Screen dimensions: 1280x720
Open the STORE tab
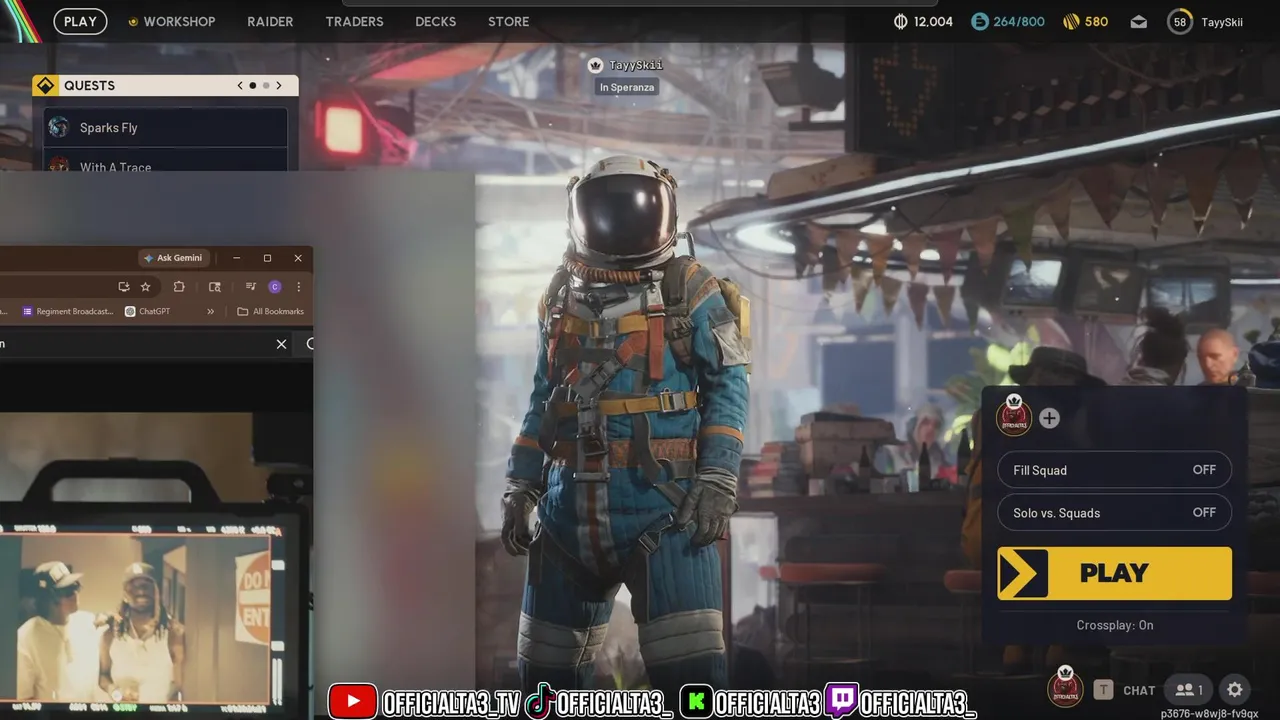pyautogui.click(x=508, y=21)
